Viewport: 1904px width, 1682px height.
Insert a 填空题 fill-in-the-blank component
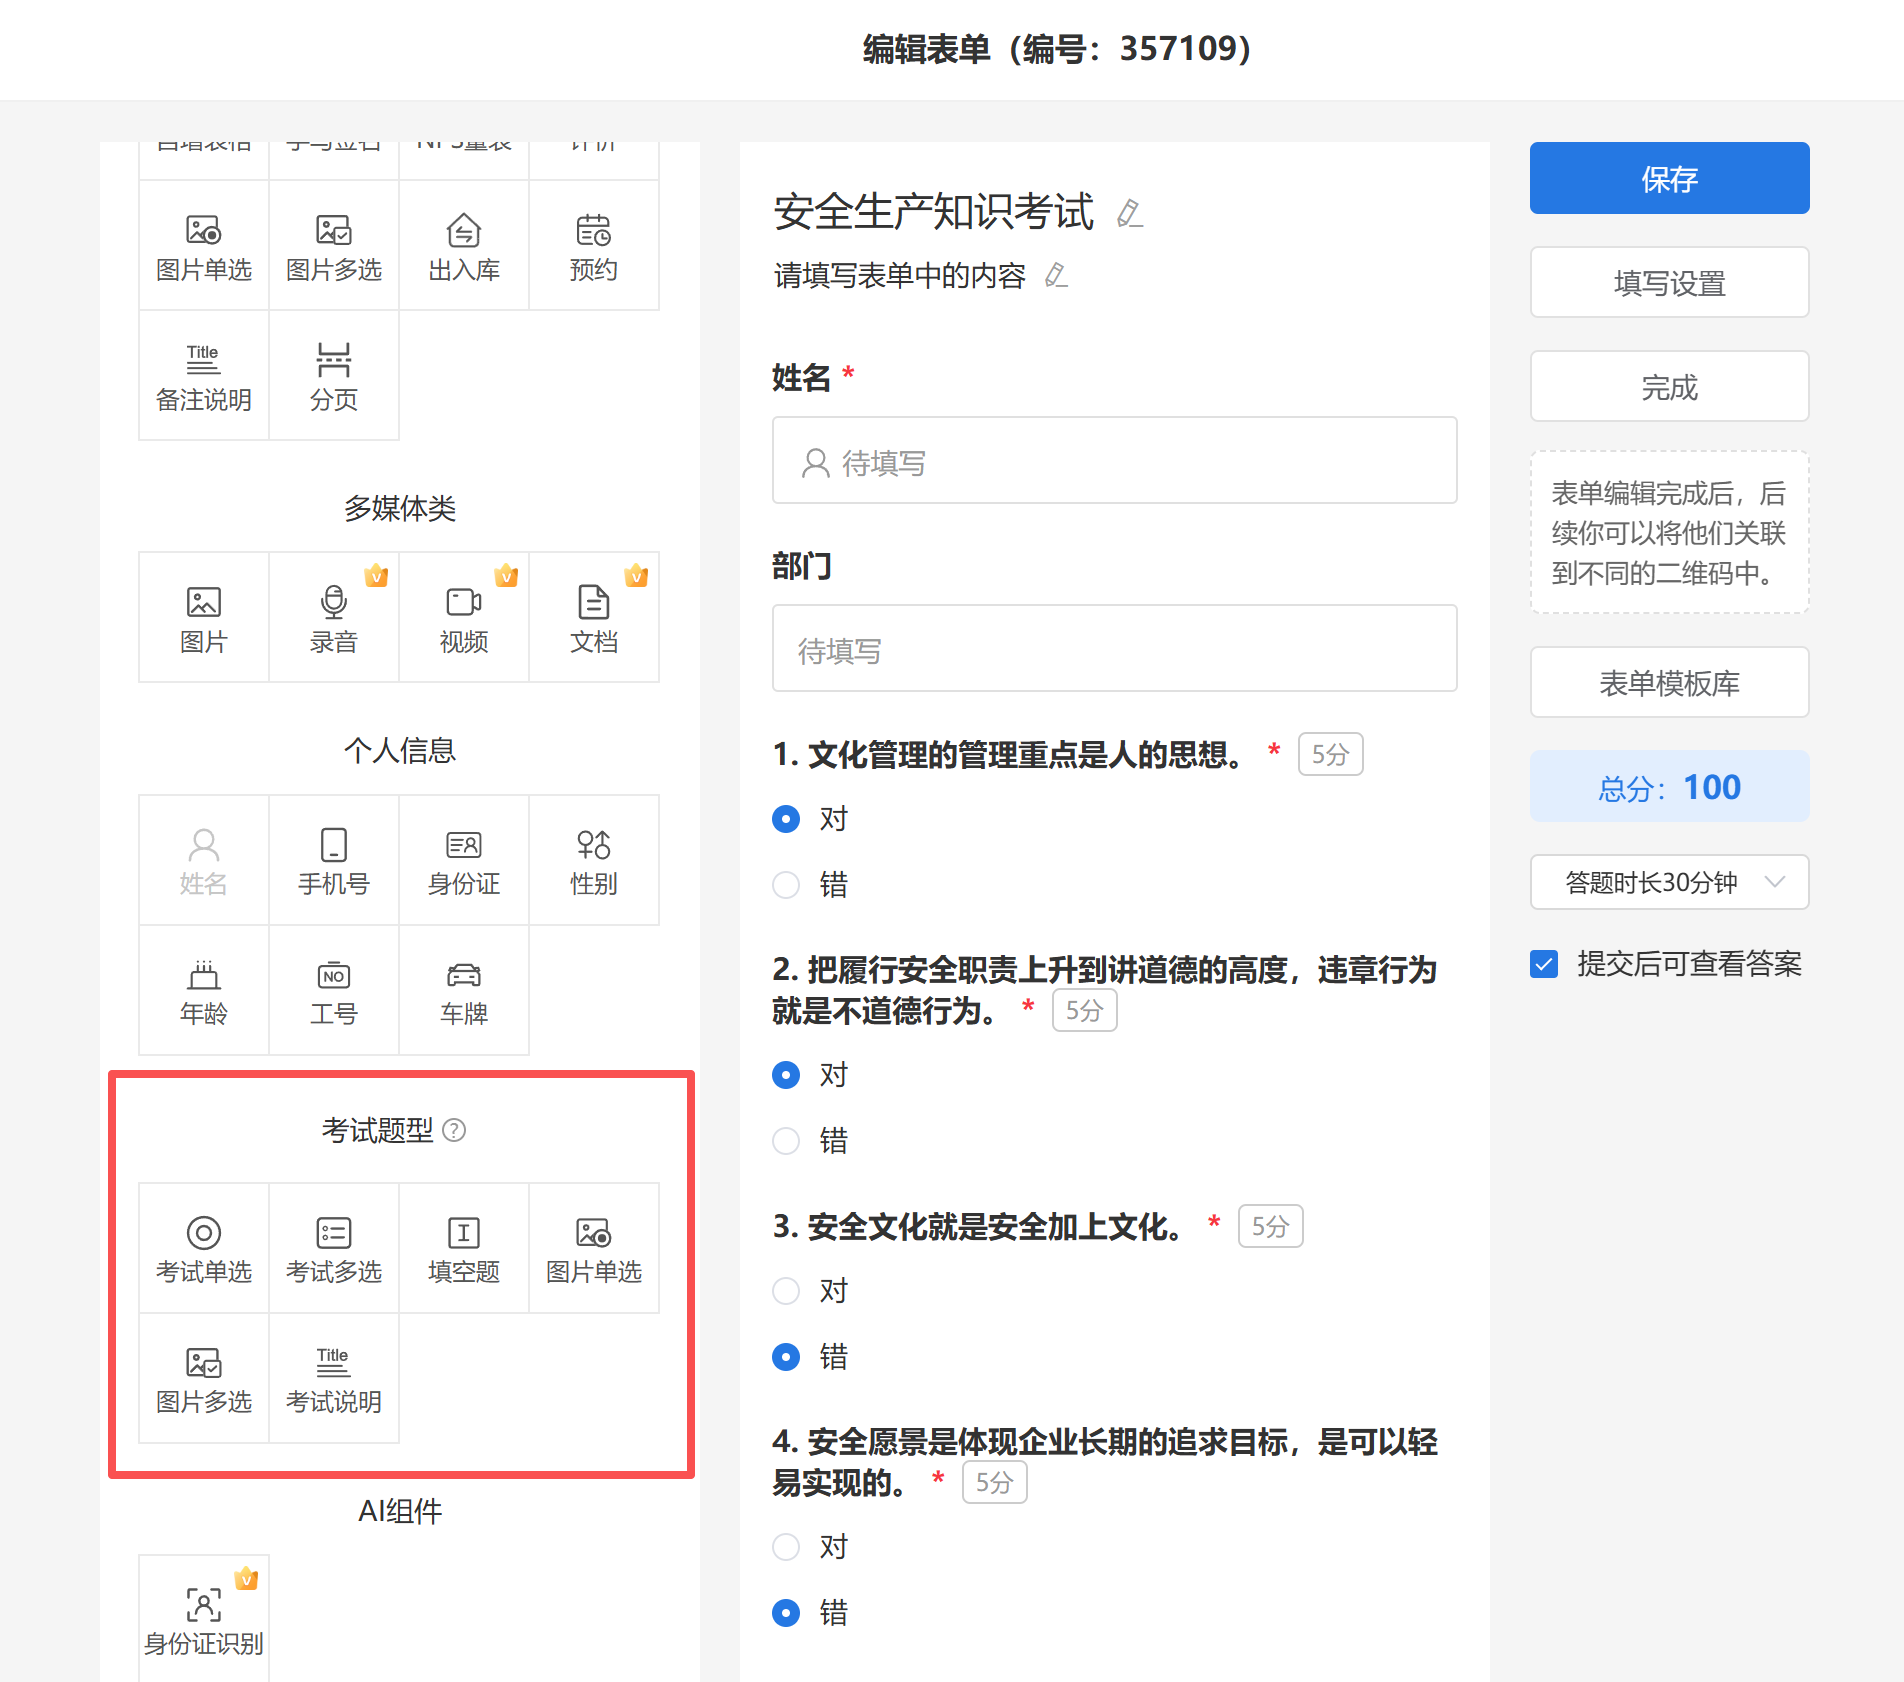point(464,1248)
